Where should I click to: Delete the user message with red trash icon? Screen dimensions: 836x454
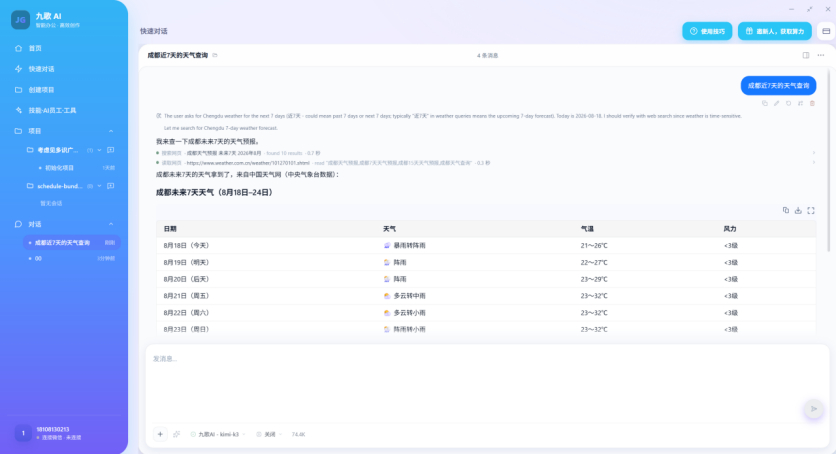click(x=813, y=103)
